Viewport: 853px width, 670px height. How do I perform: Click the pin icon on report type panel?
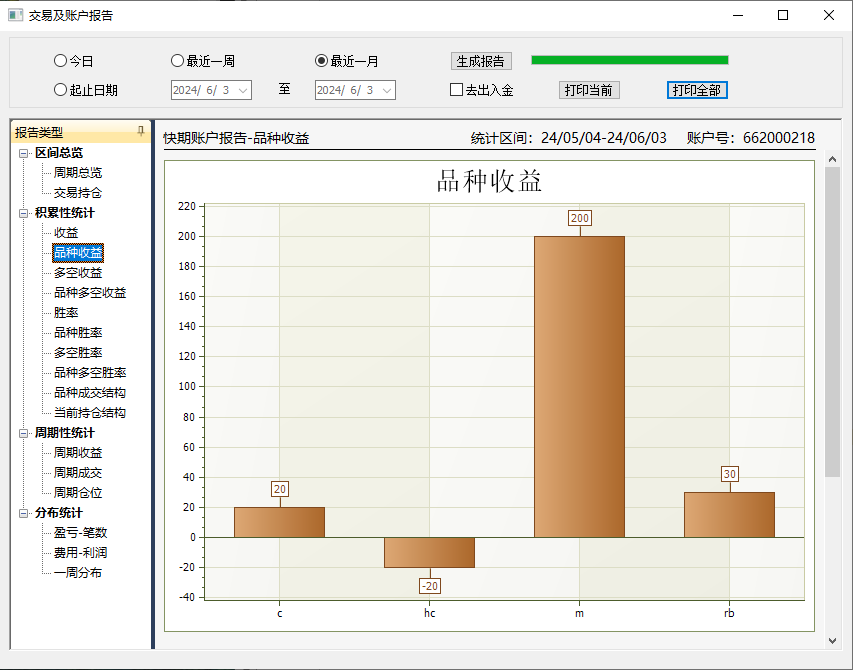[x=140, y=131]
